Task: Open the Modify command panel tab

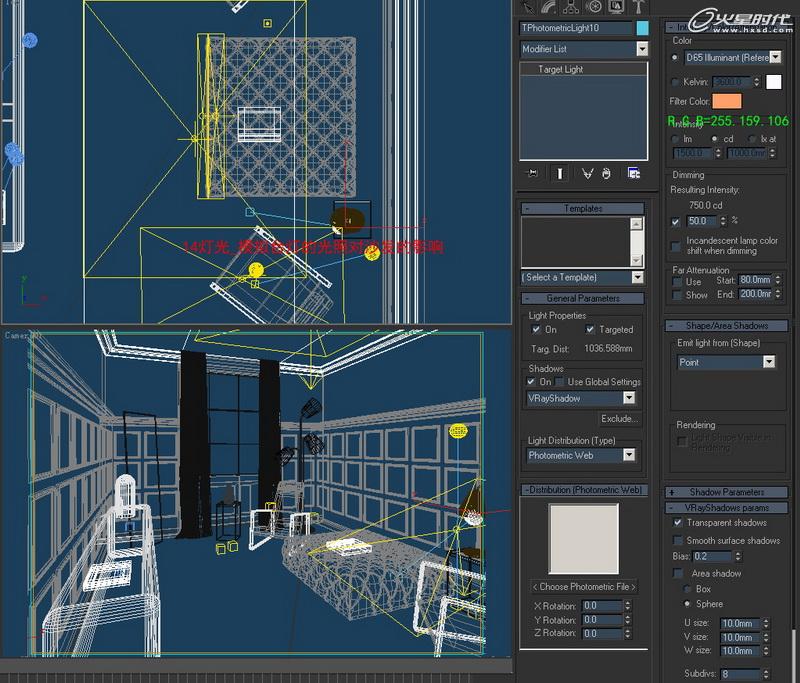Action: [x=549, y=6]
